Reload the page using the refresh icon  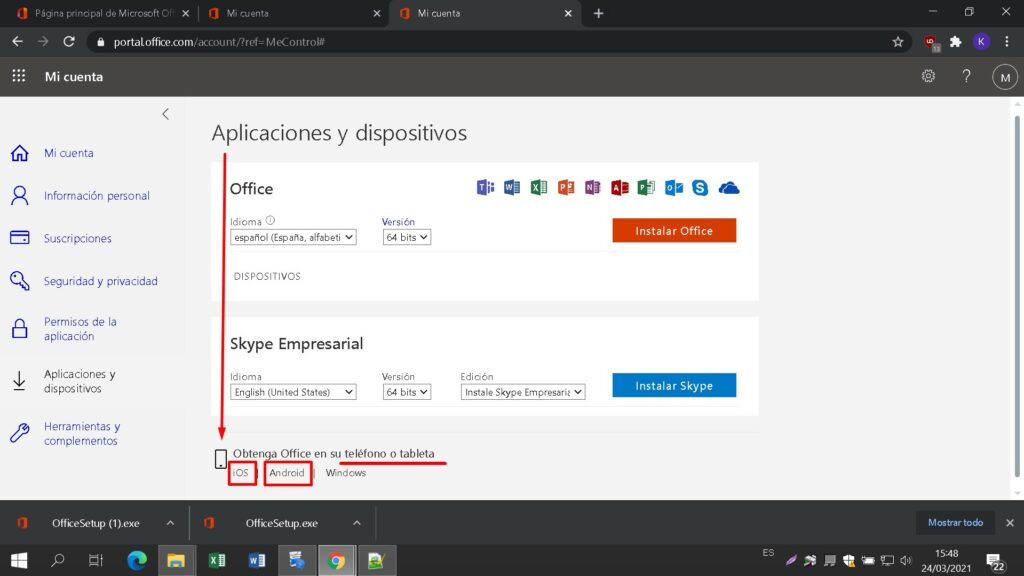tap(69, 42)
